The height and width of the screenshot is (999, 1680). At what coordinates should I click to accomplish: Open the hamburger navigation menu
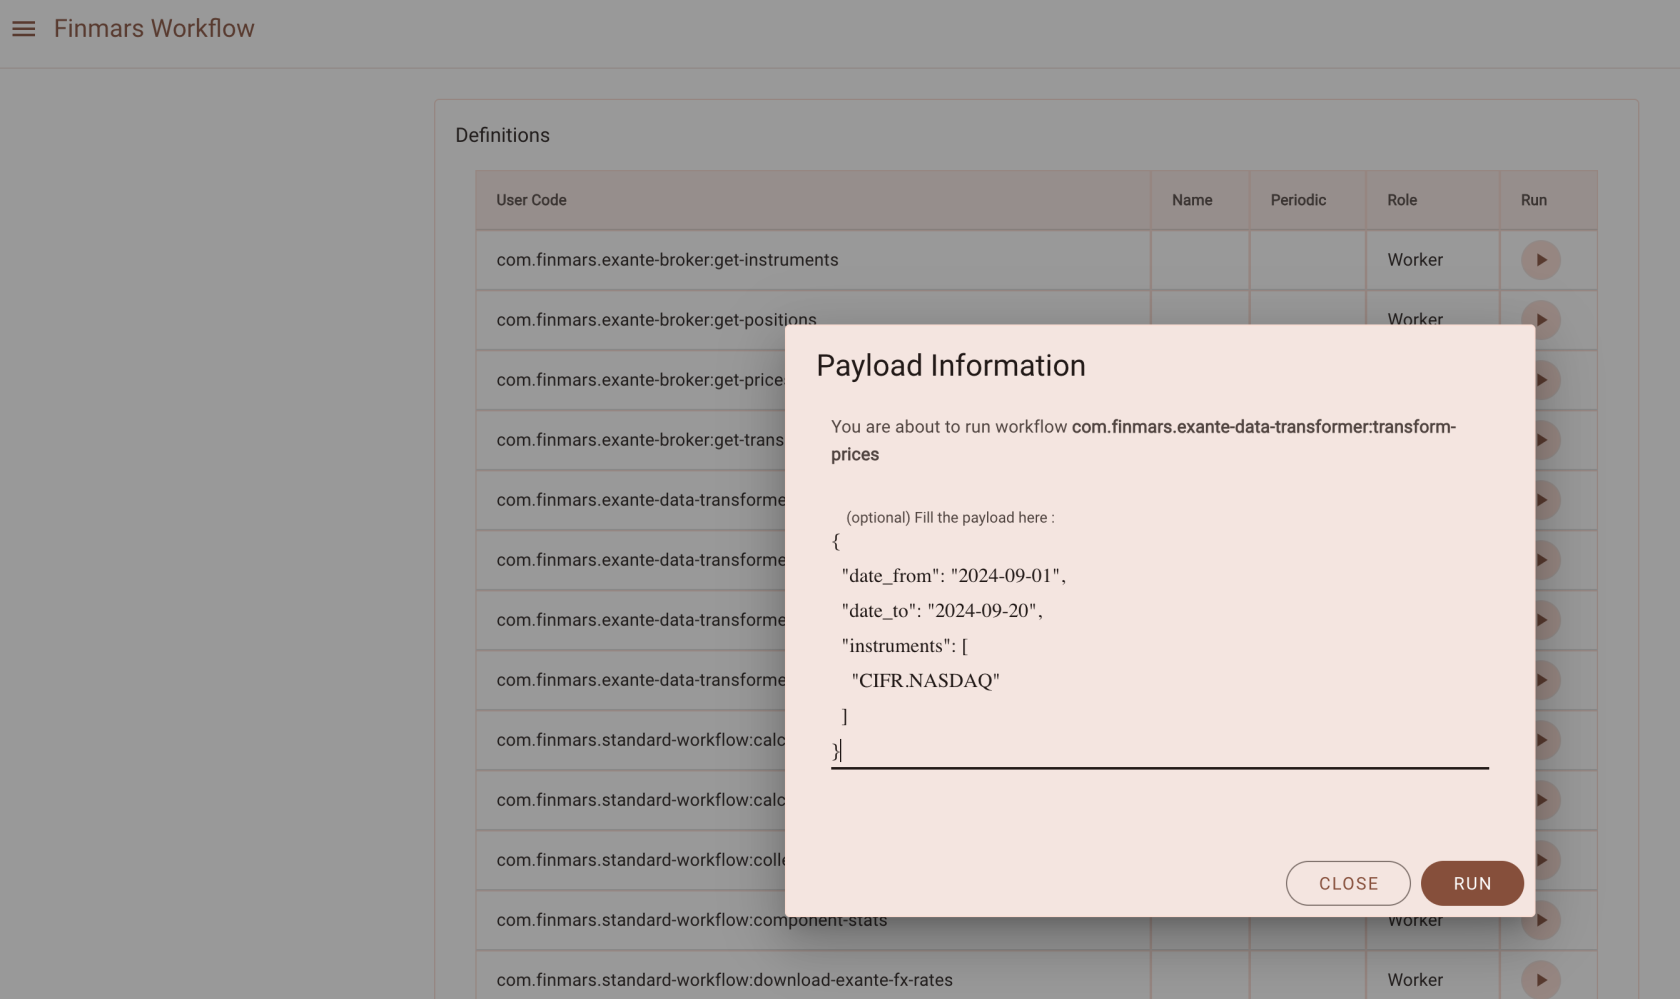point(23,29)
